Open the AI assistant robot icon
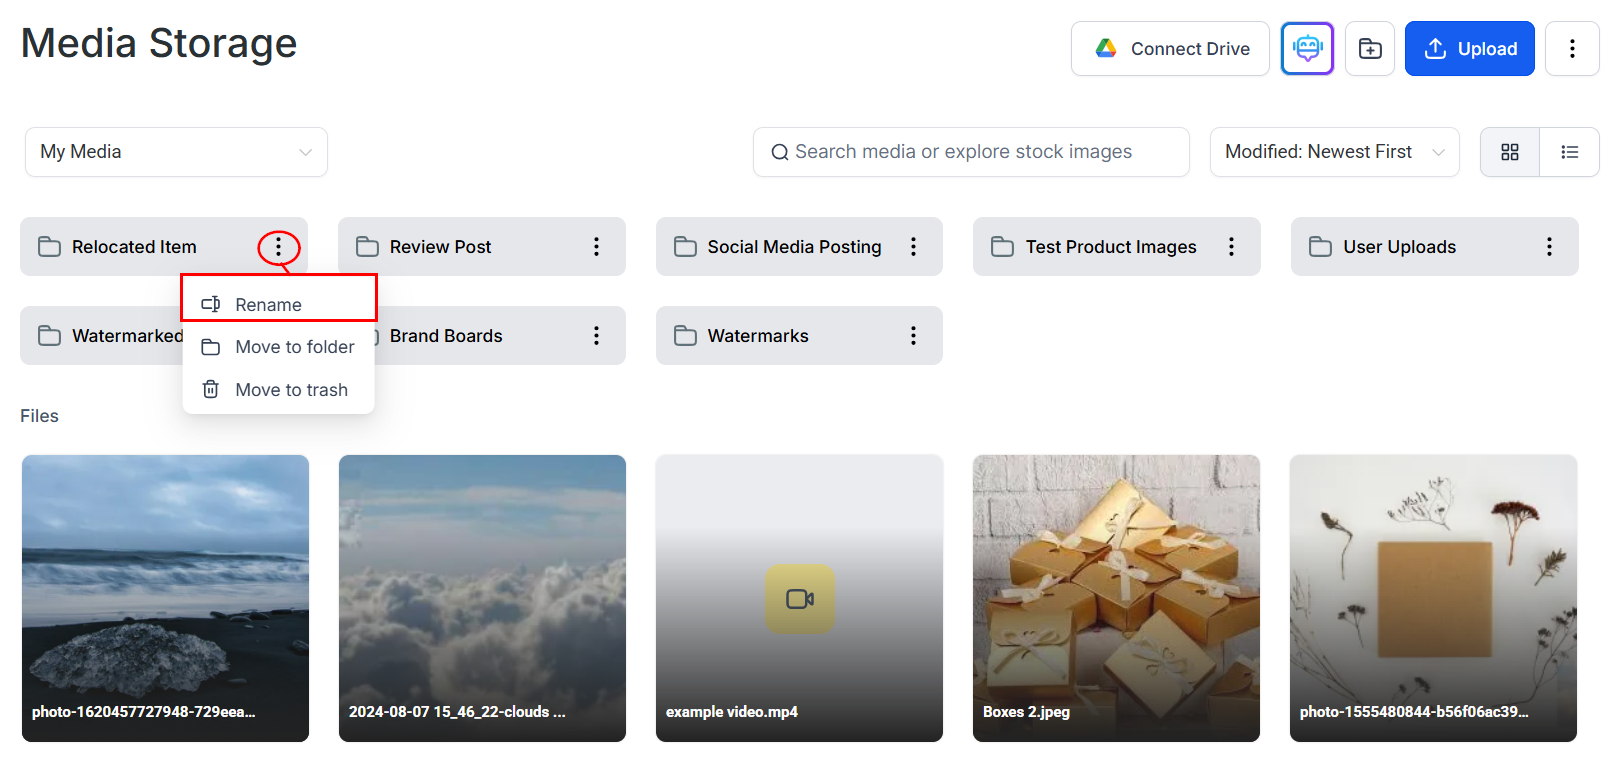 (1307, 48)
